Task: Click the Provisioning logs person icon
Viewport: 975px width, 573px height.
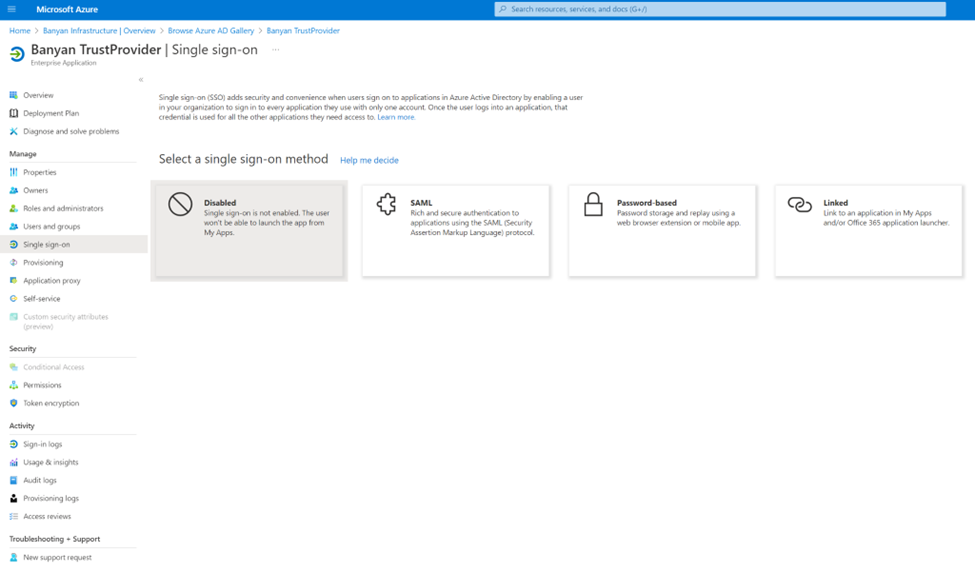Action: click(14, 498)
